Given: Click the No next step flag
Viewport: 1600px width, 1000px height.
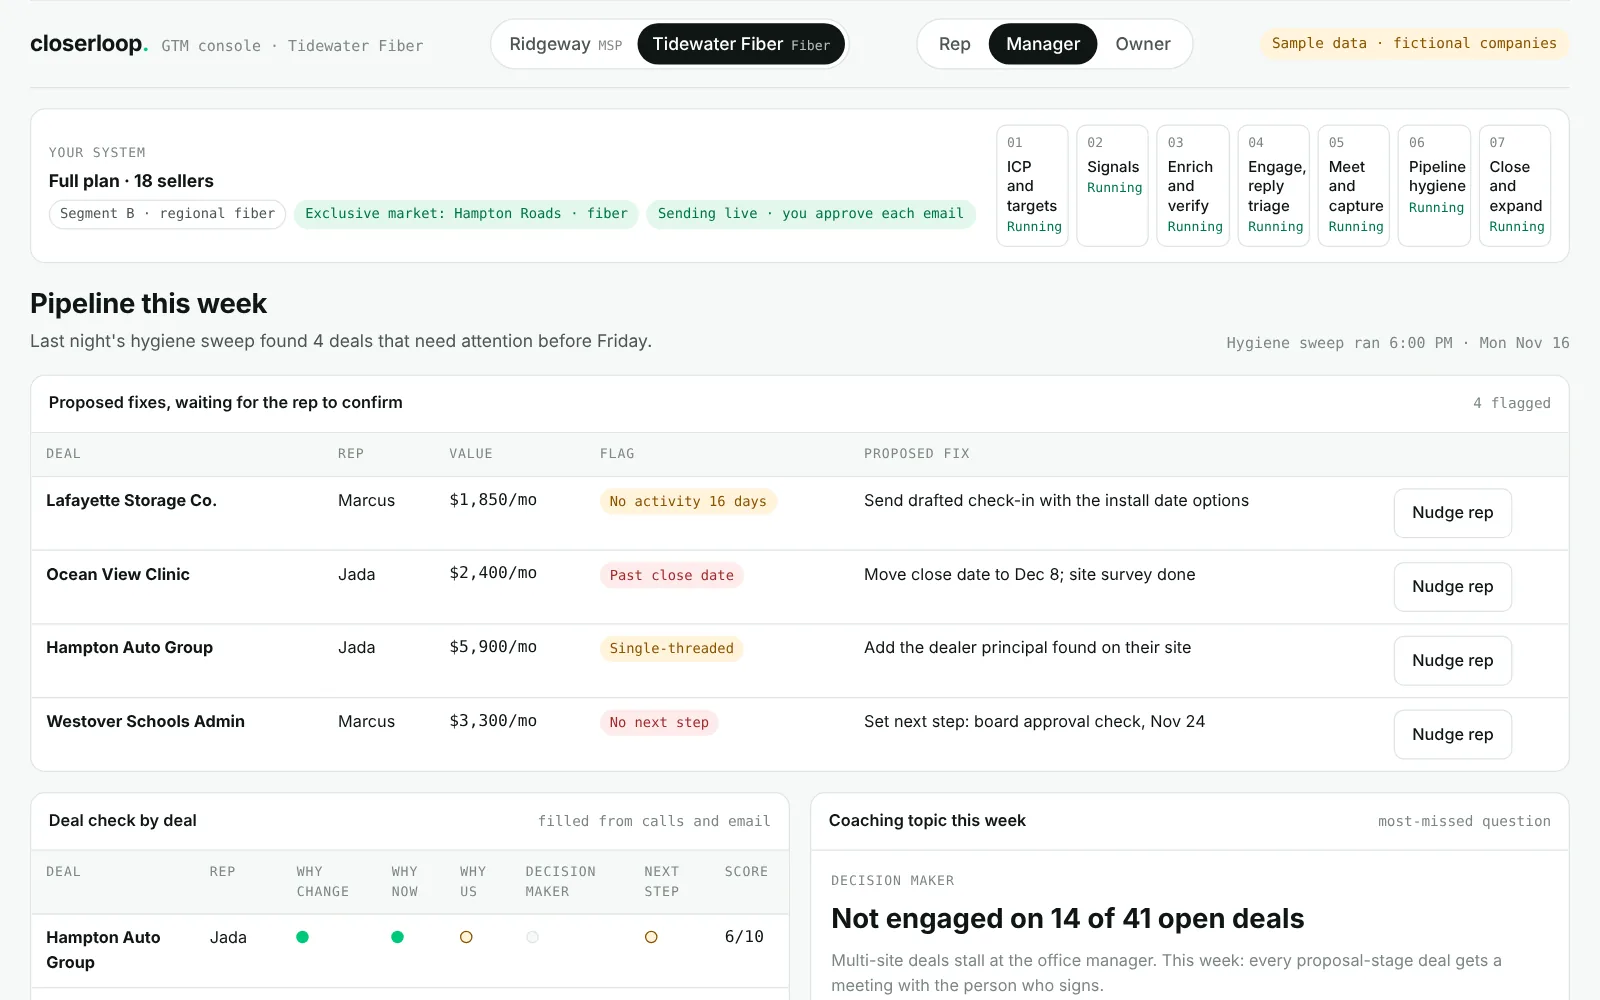Looking at the screenshot, I should coord(659,723).
